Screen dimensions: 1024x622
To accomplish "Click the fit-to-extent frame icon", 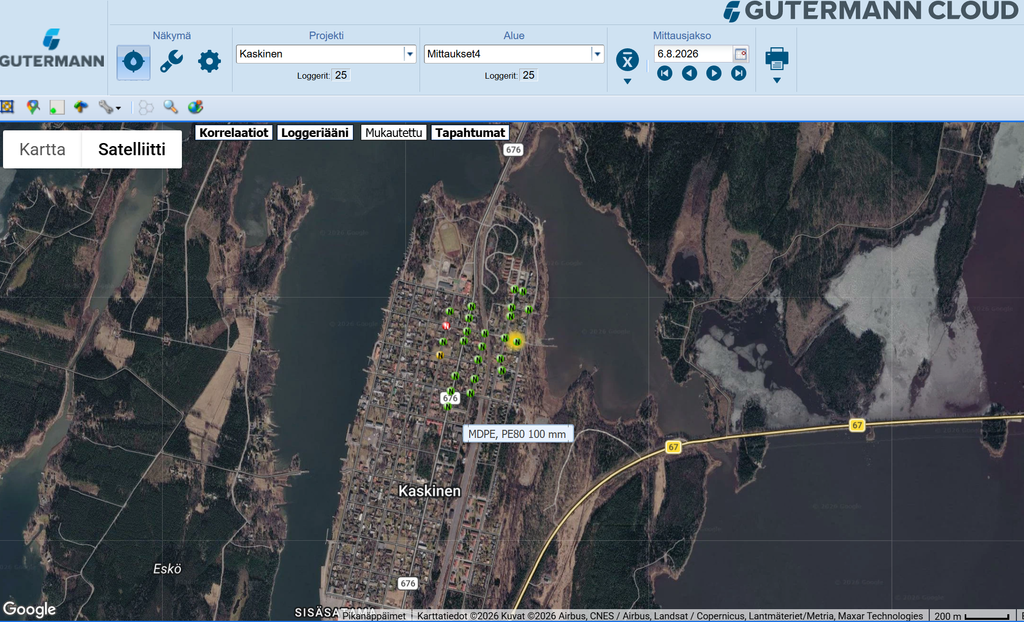I will (x=7, y=107).
